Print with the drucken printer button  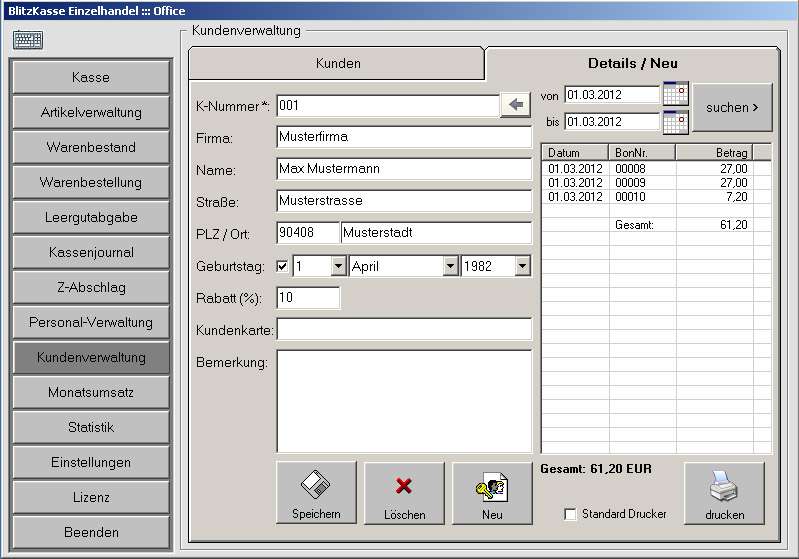pos(725,493)
